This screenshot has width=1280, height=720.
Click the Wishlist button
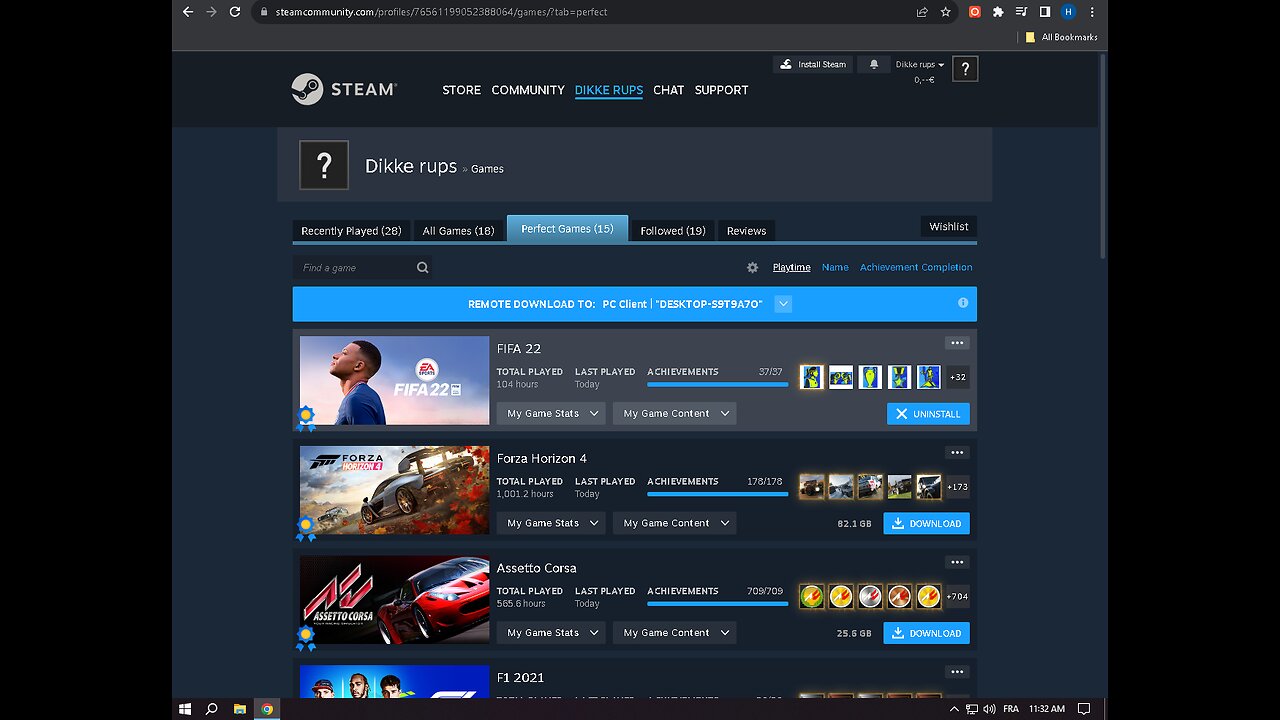point(948,226)
